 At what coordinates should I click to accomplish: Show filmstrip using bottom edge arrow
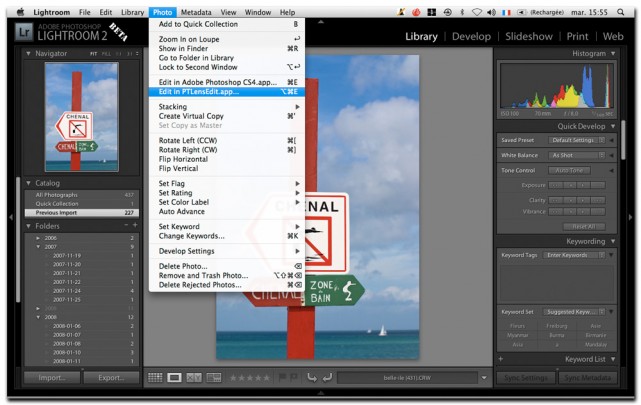coord(321,393)
